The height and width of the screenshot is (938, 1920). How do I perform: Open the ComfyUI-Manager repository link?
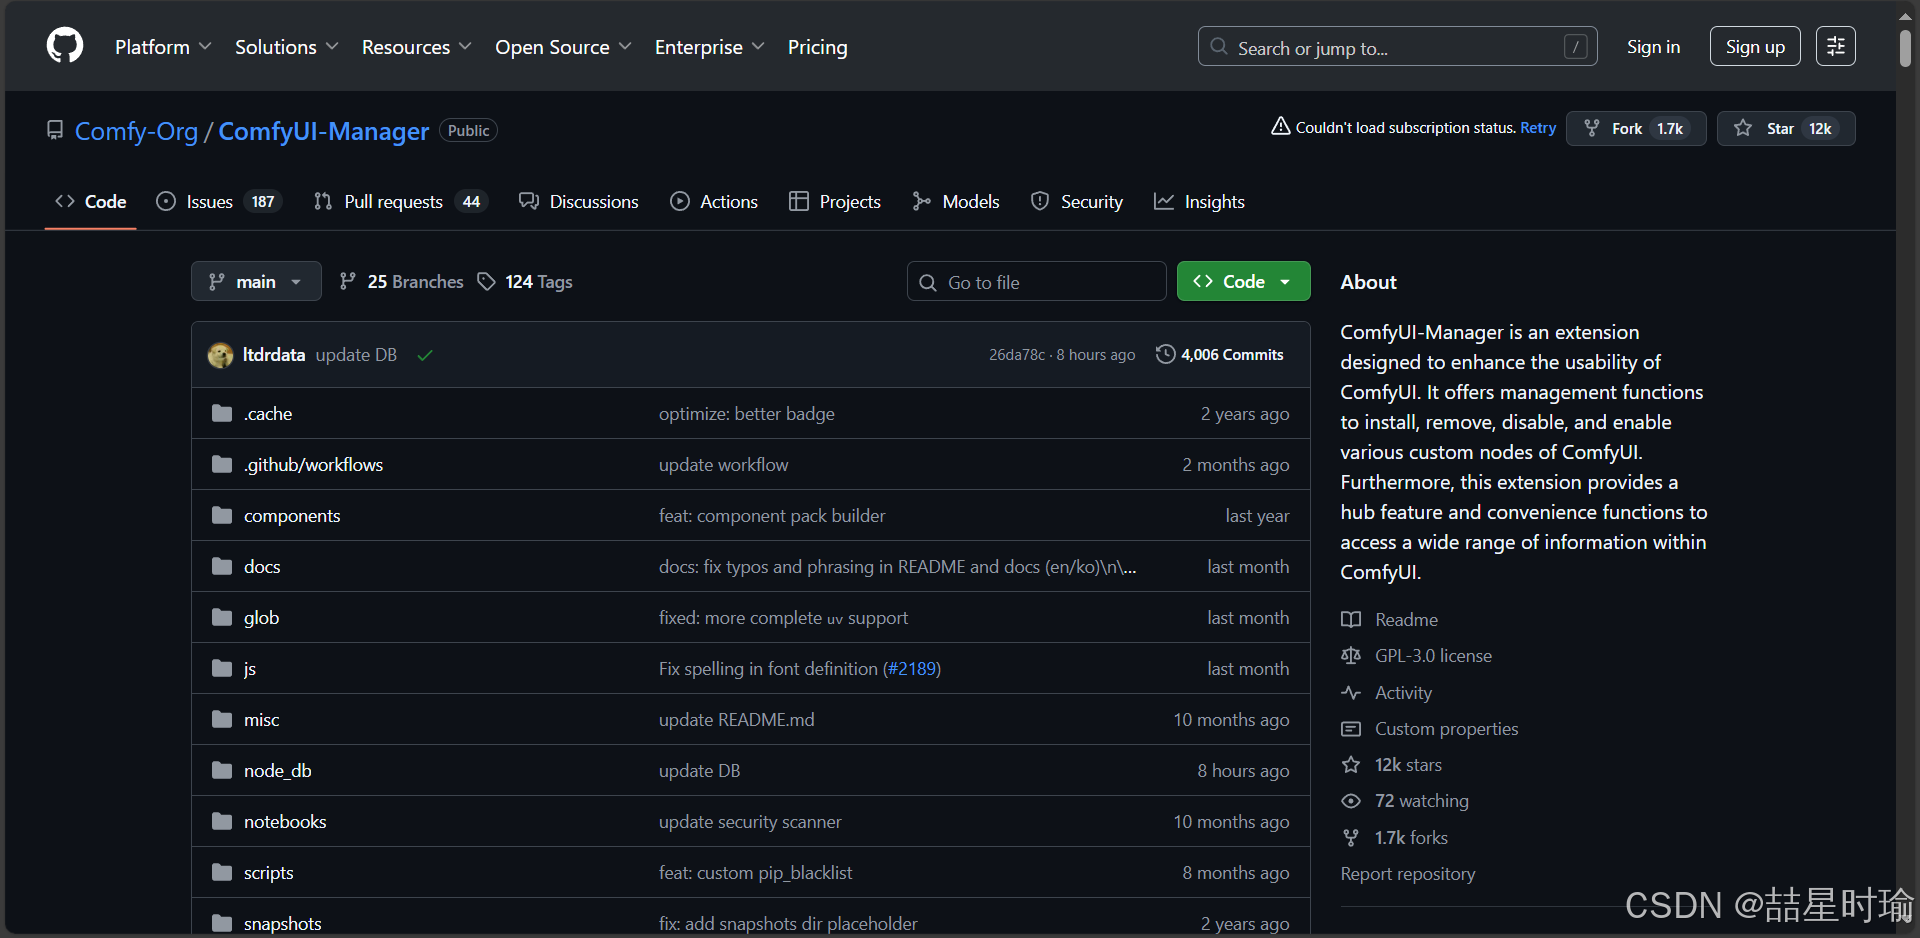tap(323, 131)
